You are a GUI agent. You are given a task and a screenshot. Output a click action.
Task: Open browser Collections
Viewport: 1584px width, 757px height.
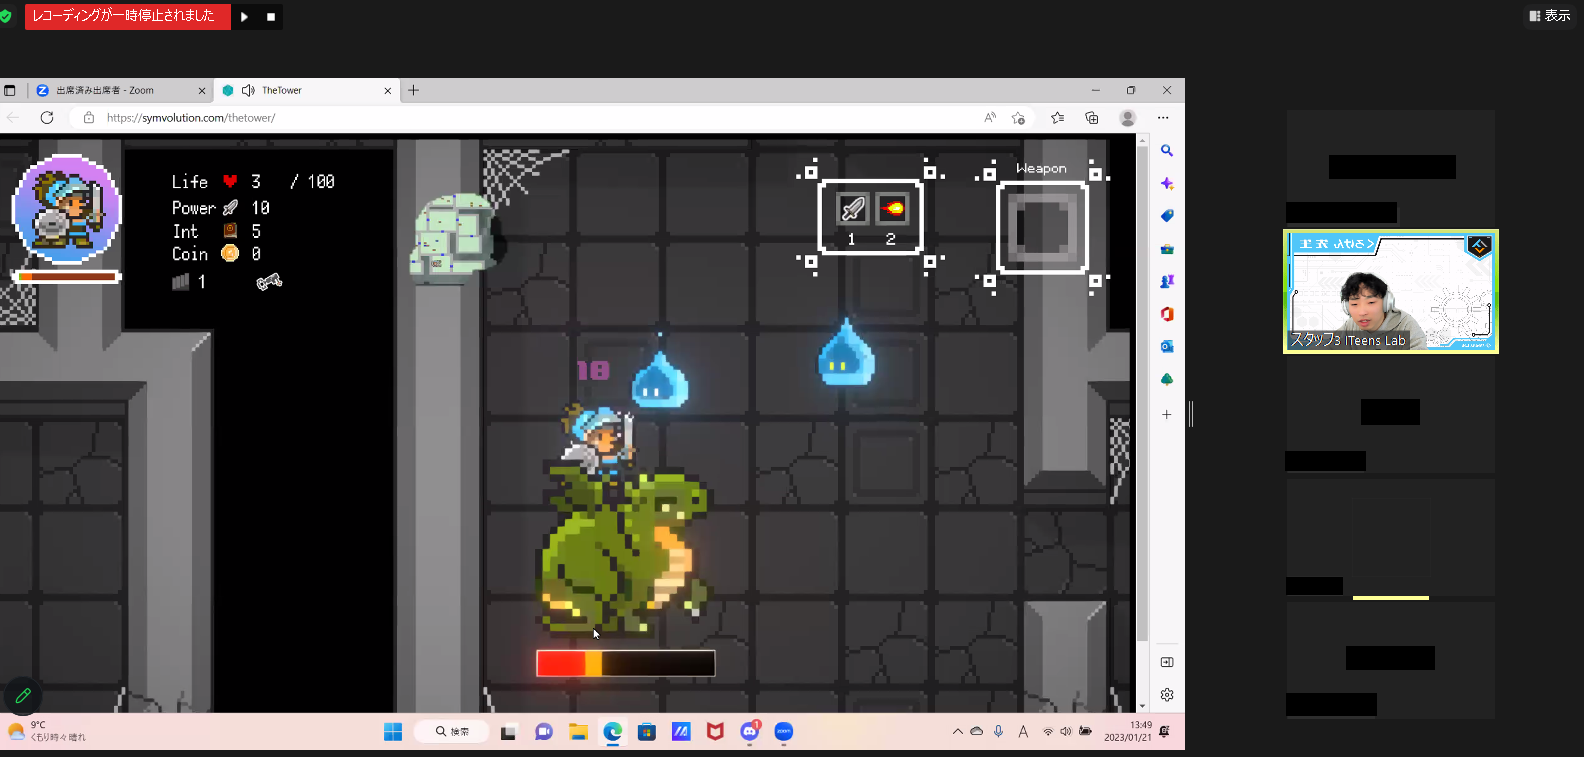tap(1092, 118)
